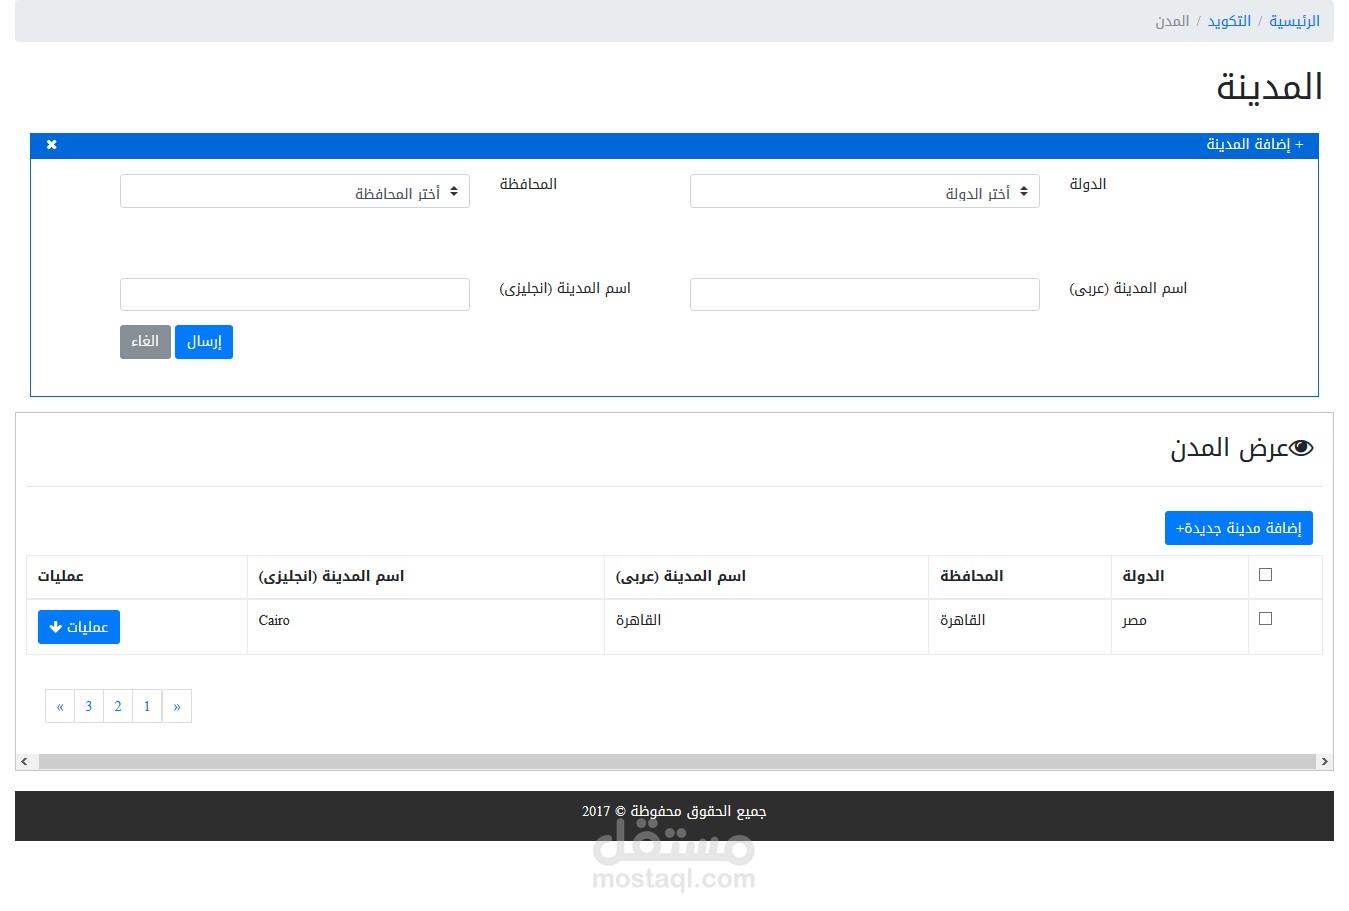Open the أختر الدولة country dropdown
This screenshot has width=1349, height=911.
point(865,191)
